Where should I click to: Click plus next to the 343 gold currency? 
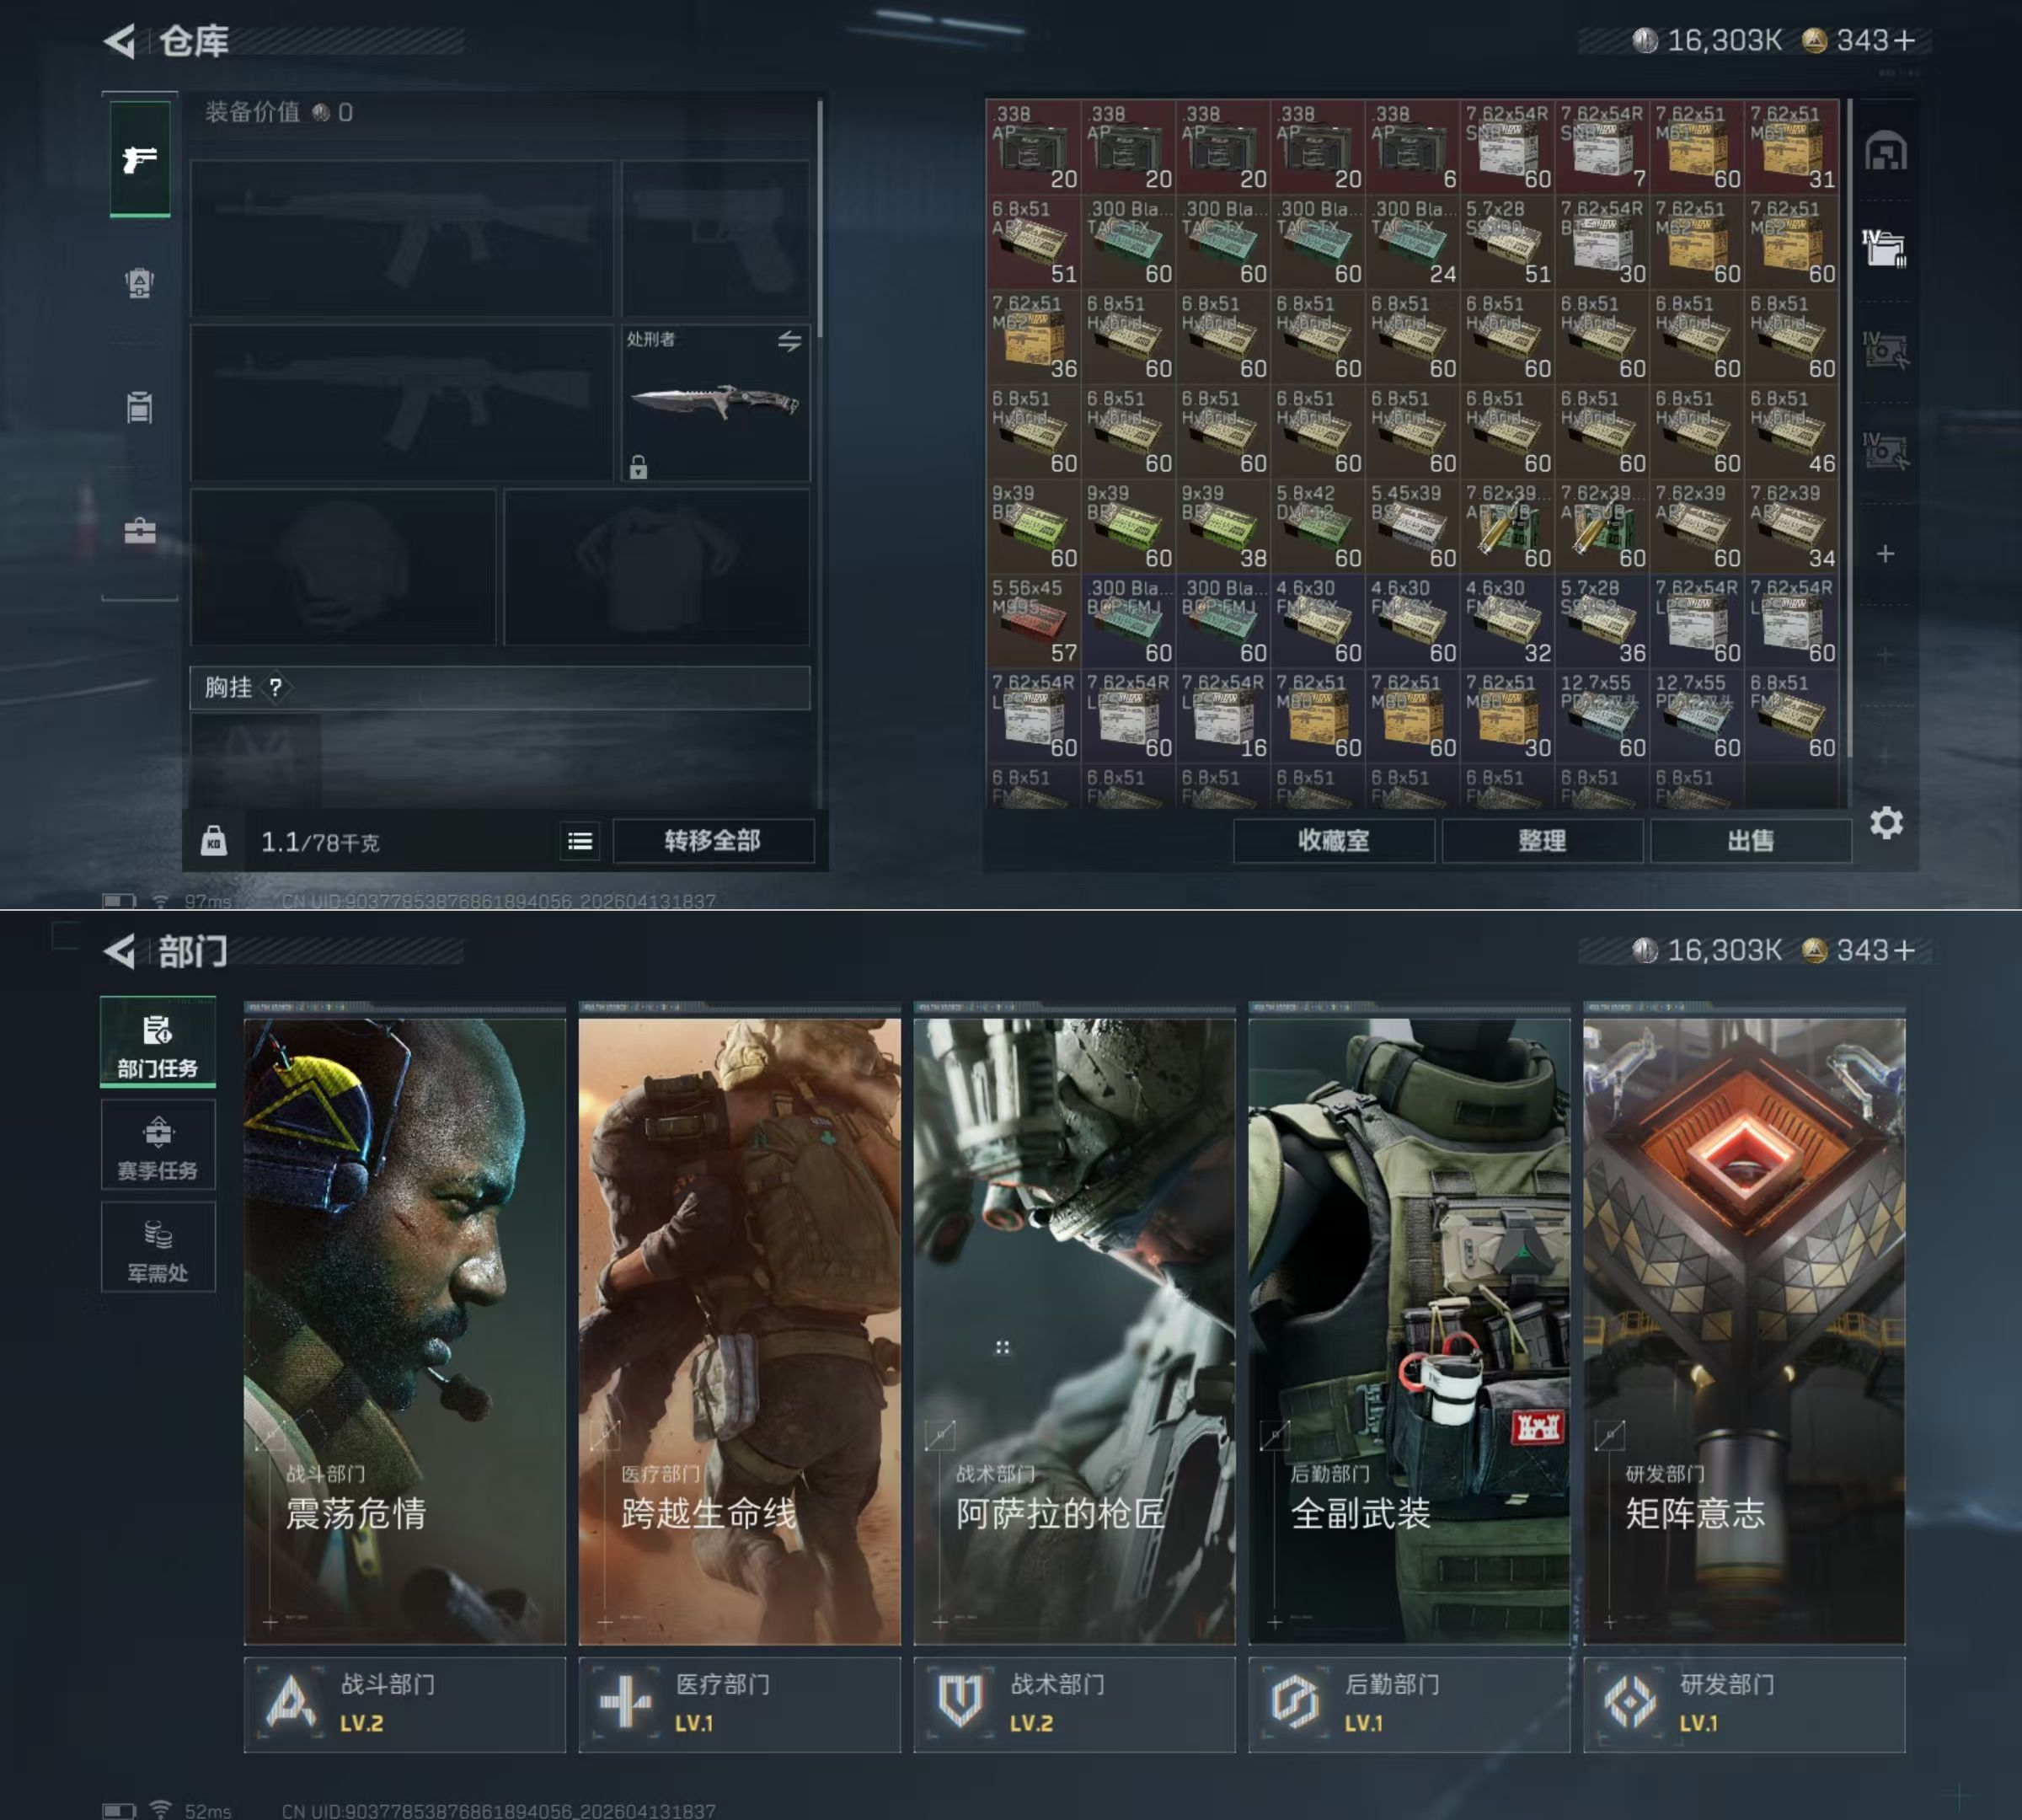[x=1905, y=41]
